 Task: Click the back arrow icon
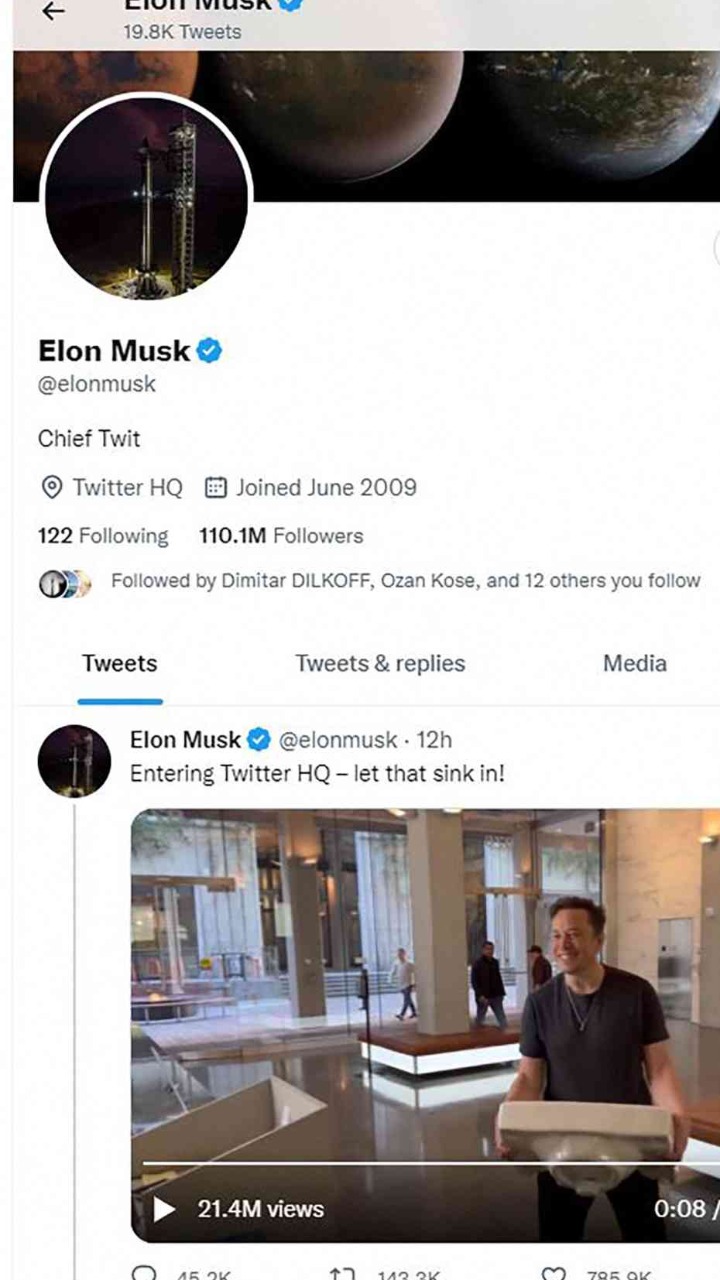coord(54,11)
